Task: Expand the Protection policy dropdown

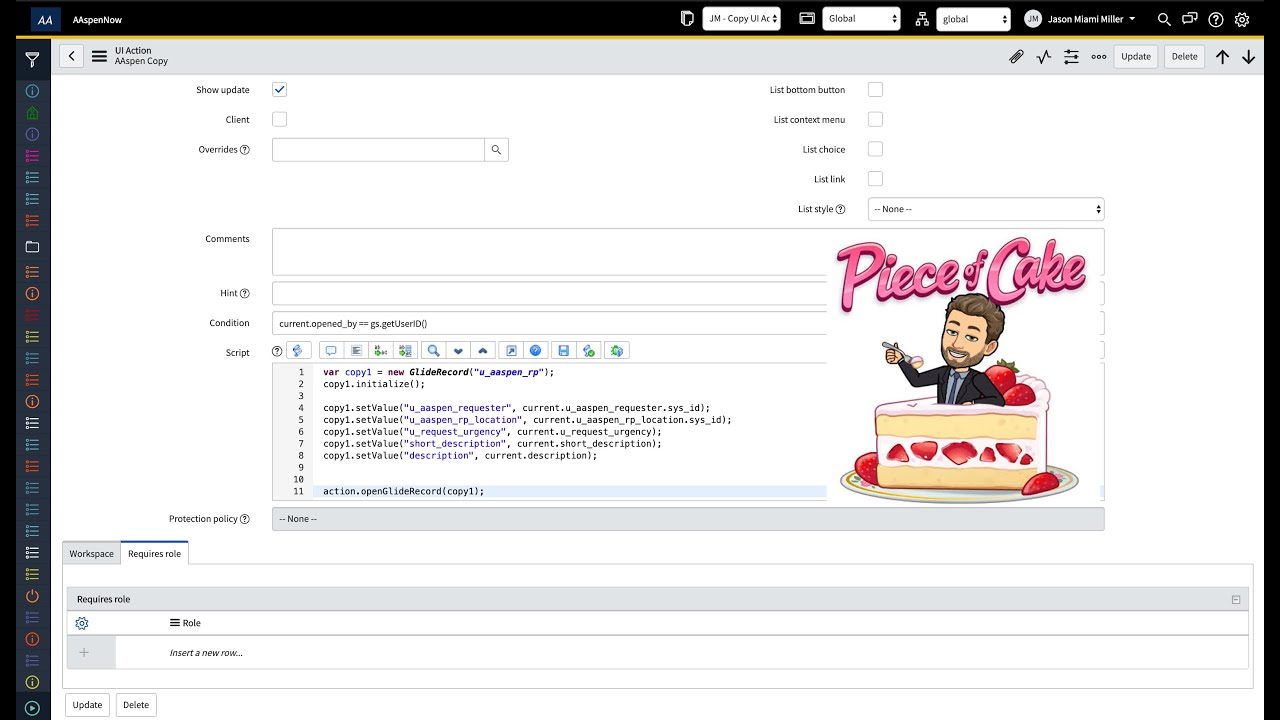Action: 688,518
